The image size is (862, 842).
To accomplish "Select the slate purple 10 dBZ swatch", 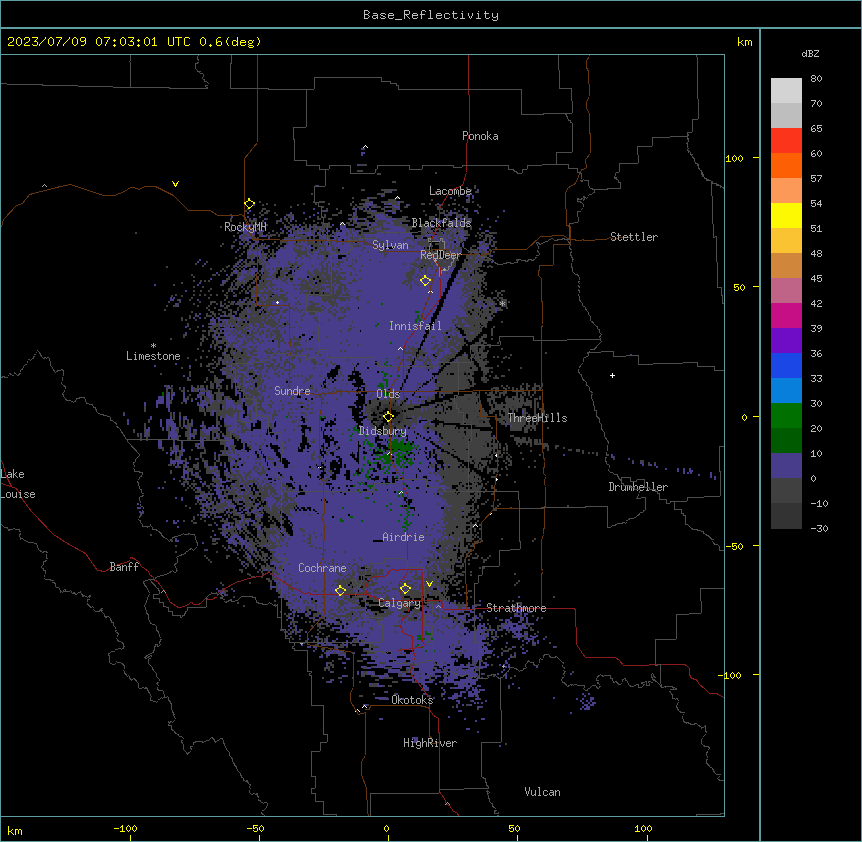I will [x=786, y=466].
